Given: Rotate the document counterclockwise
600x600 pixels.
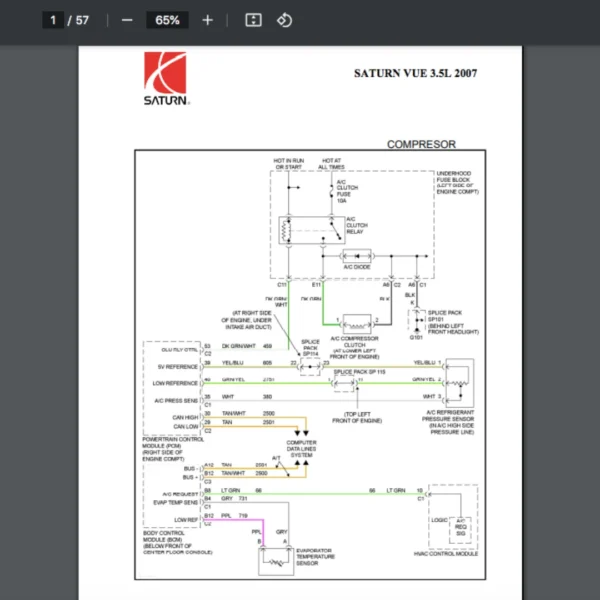Looking at the screenshot, I should pyautogui.click(x=284, y=20).
